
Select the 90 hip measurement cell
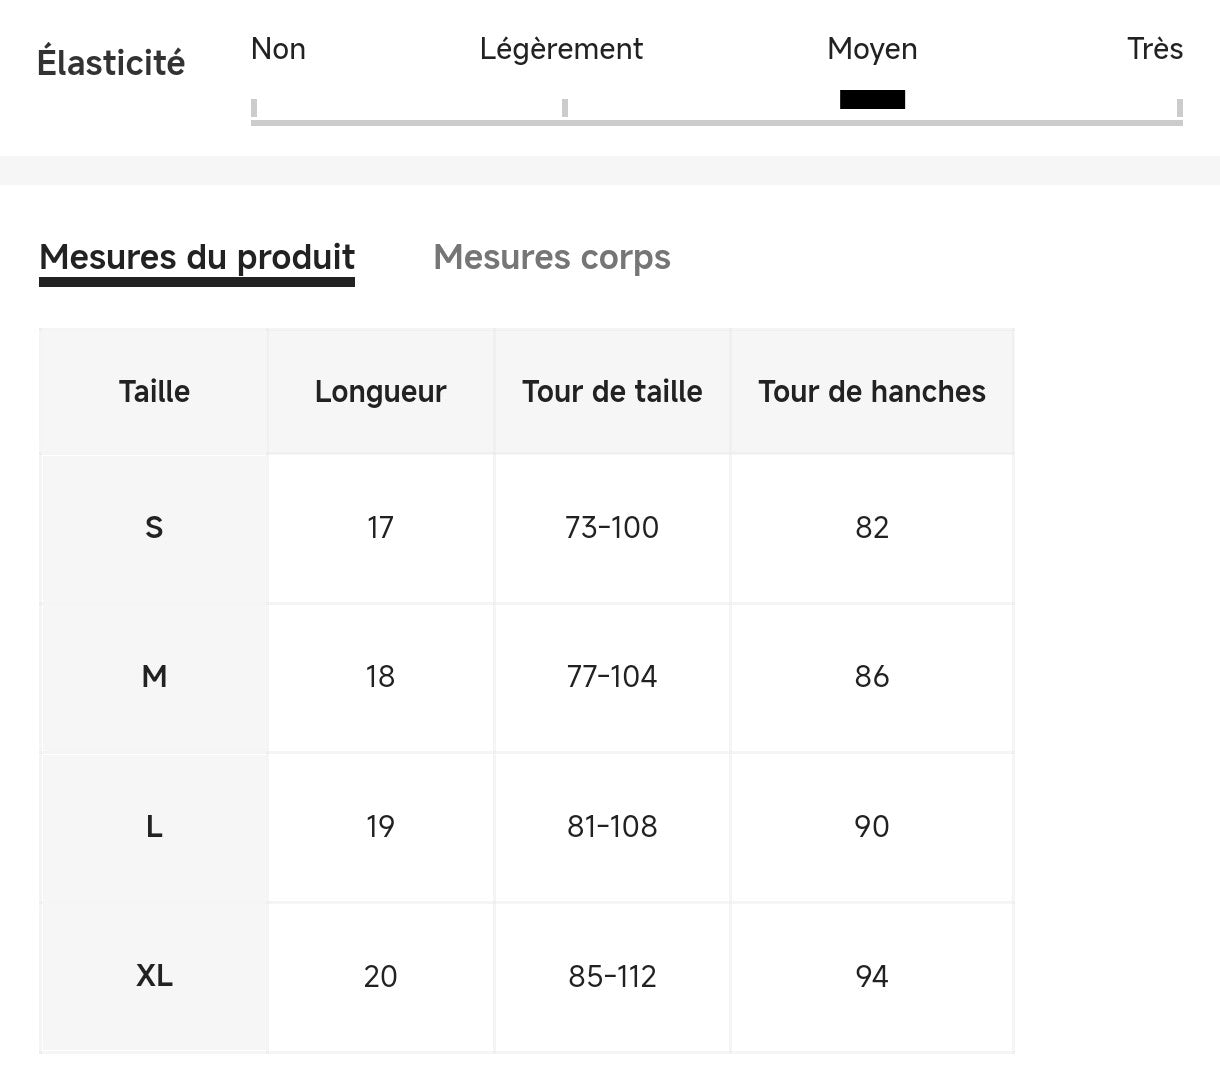pos(871,827)
